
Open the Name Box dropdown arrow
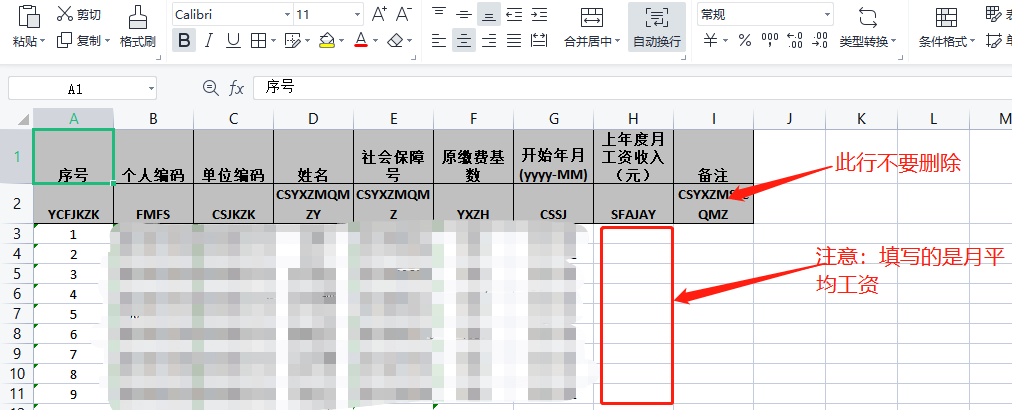pyautogui.click(x=150, y=89)
